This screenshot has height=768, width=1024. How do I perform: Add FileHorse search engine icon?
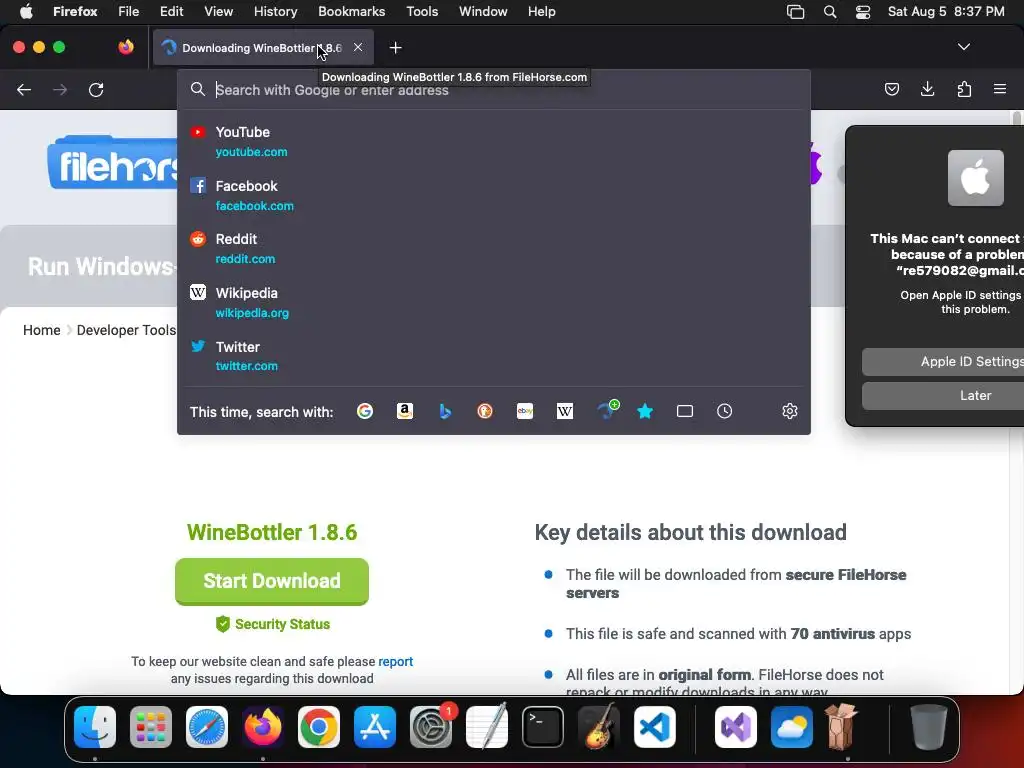[x=608, y=410]
